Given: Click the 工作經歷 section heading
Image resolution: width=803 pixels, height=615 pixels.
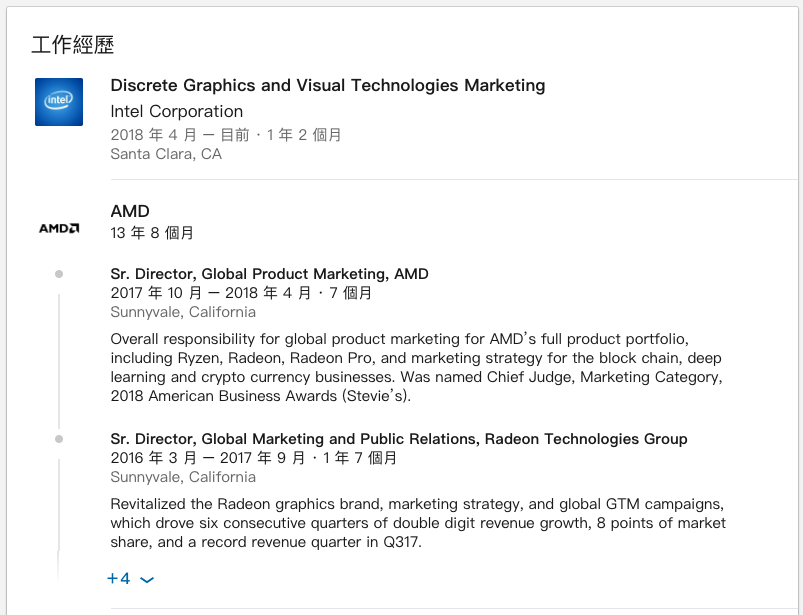Looking at the screenshot, I should 73,45.
